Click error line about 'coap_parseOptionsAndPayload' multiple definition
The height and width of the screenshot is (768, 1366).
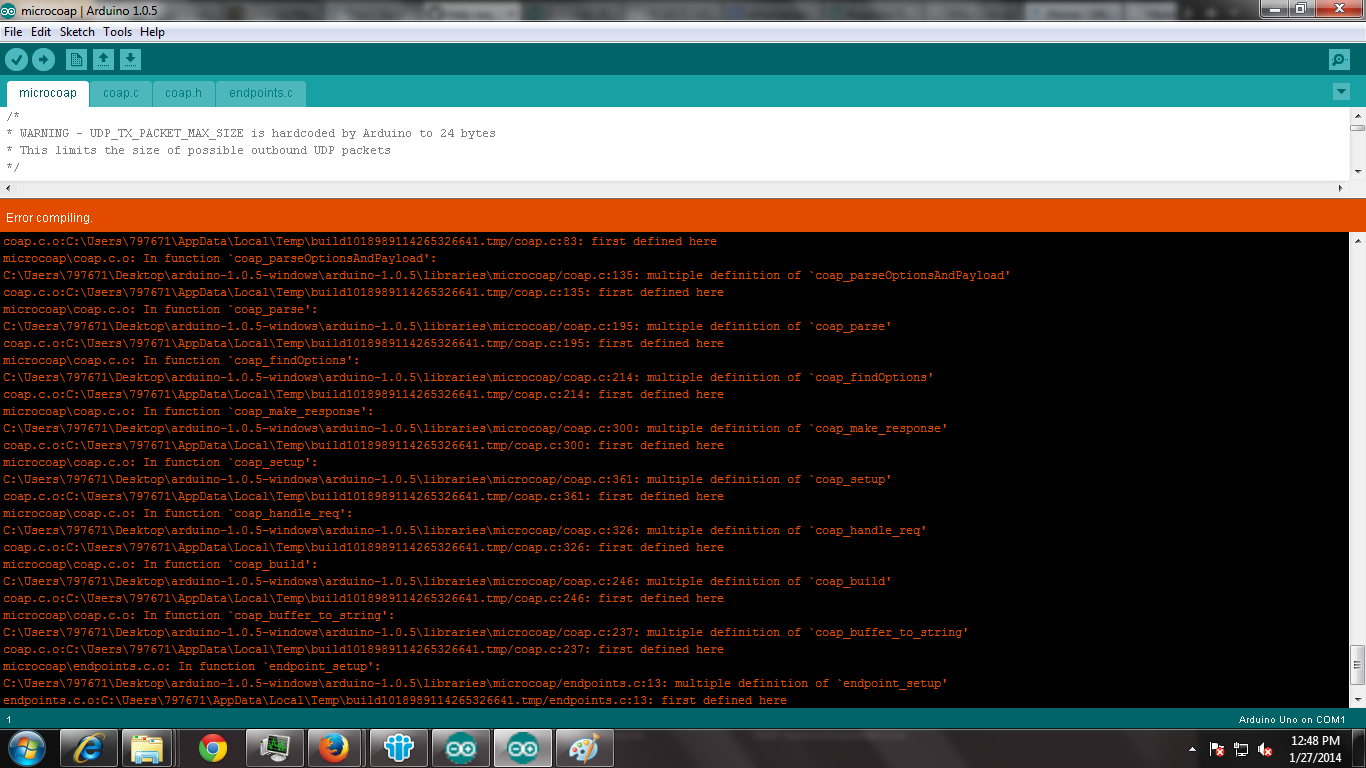click(x=507, y=275)
